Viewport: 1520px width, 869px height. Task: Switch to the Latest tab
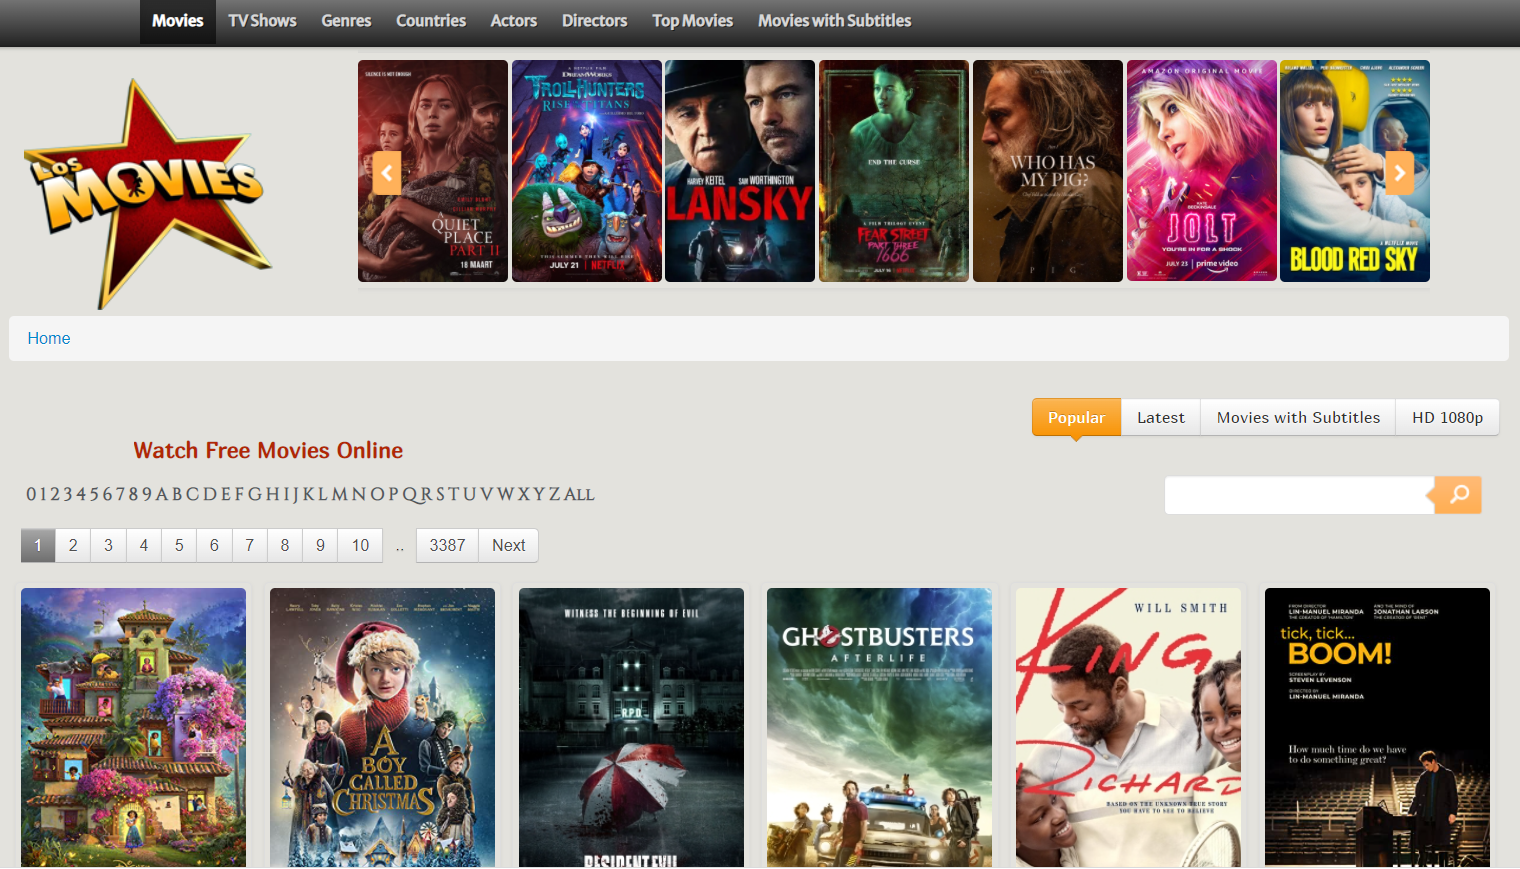(x=1161, y=418)
